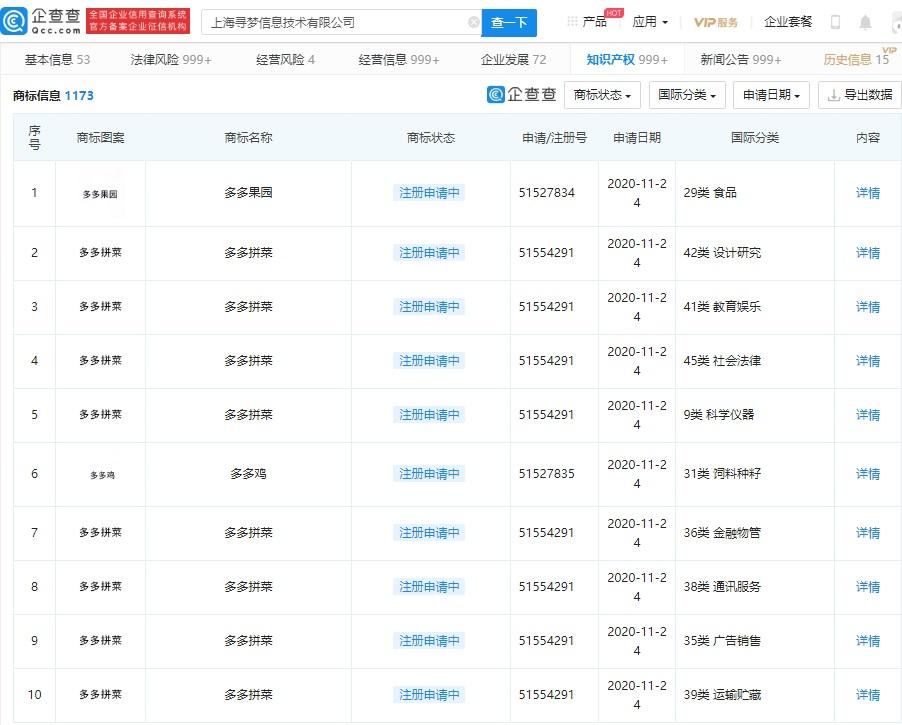Viewport: 902px width, 725px height.
Task: Open the notifications bell icon
Action: (x=865, y=22)
